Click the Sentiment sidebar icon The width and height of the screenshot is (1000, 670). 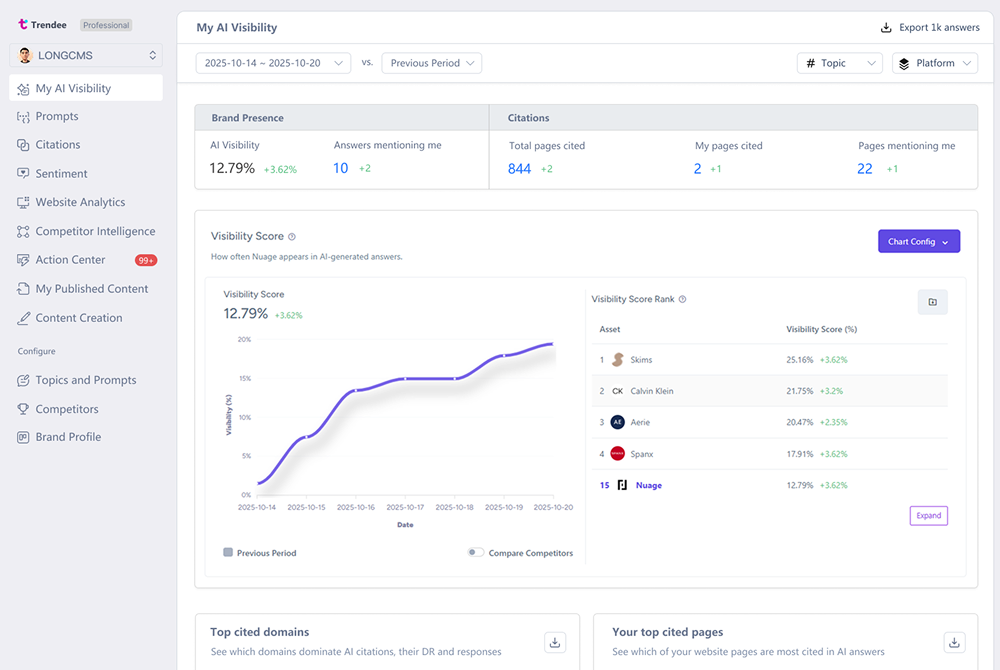point(23,173)
